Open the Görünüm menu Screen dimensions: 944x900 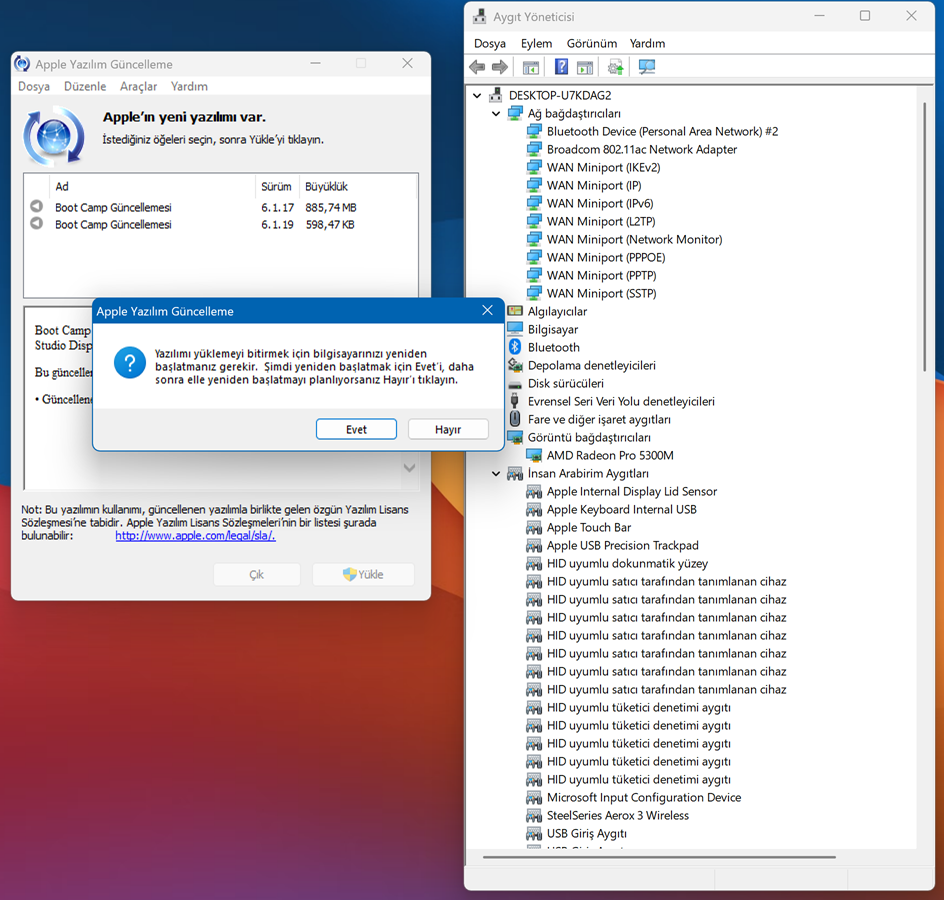coord(591,43)
